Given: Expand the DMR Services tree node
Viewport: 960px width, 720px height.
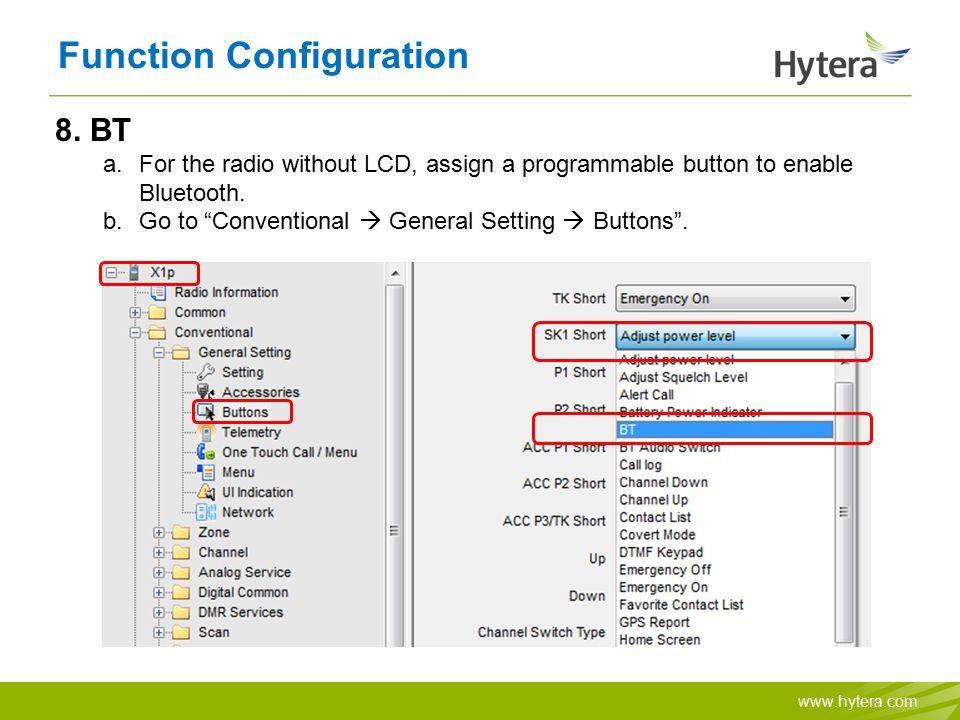Looking at the screenshot, I should 159,612.
